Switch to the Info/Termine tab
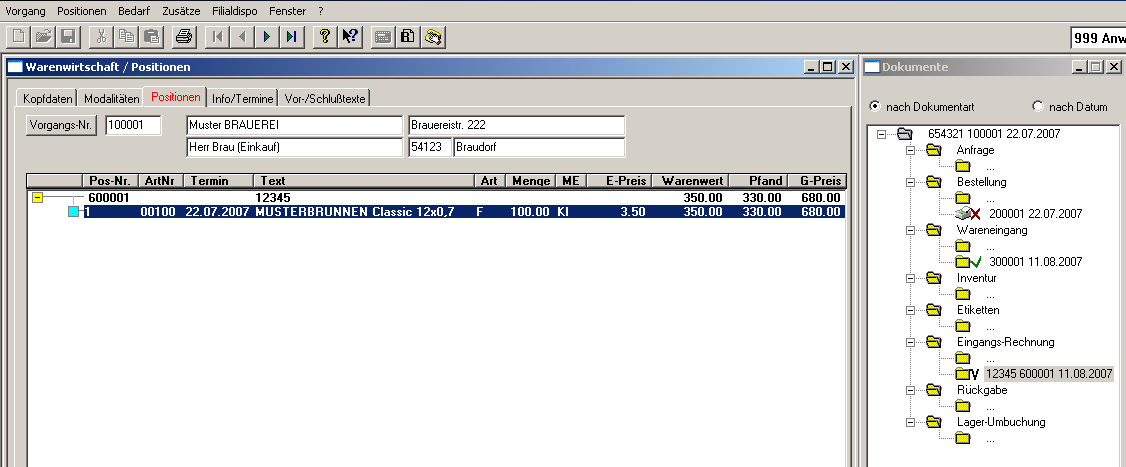 pos(242,98)
